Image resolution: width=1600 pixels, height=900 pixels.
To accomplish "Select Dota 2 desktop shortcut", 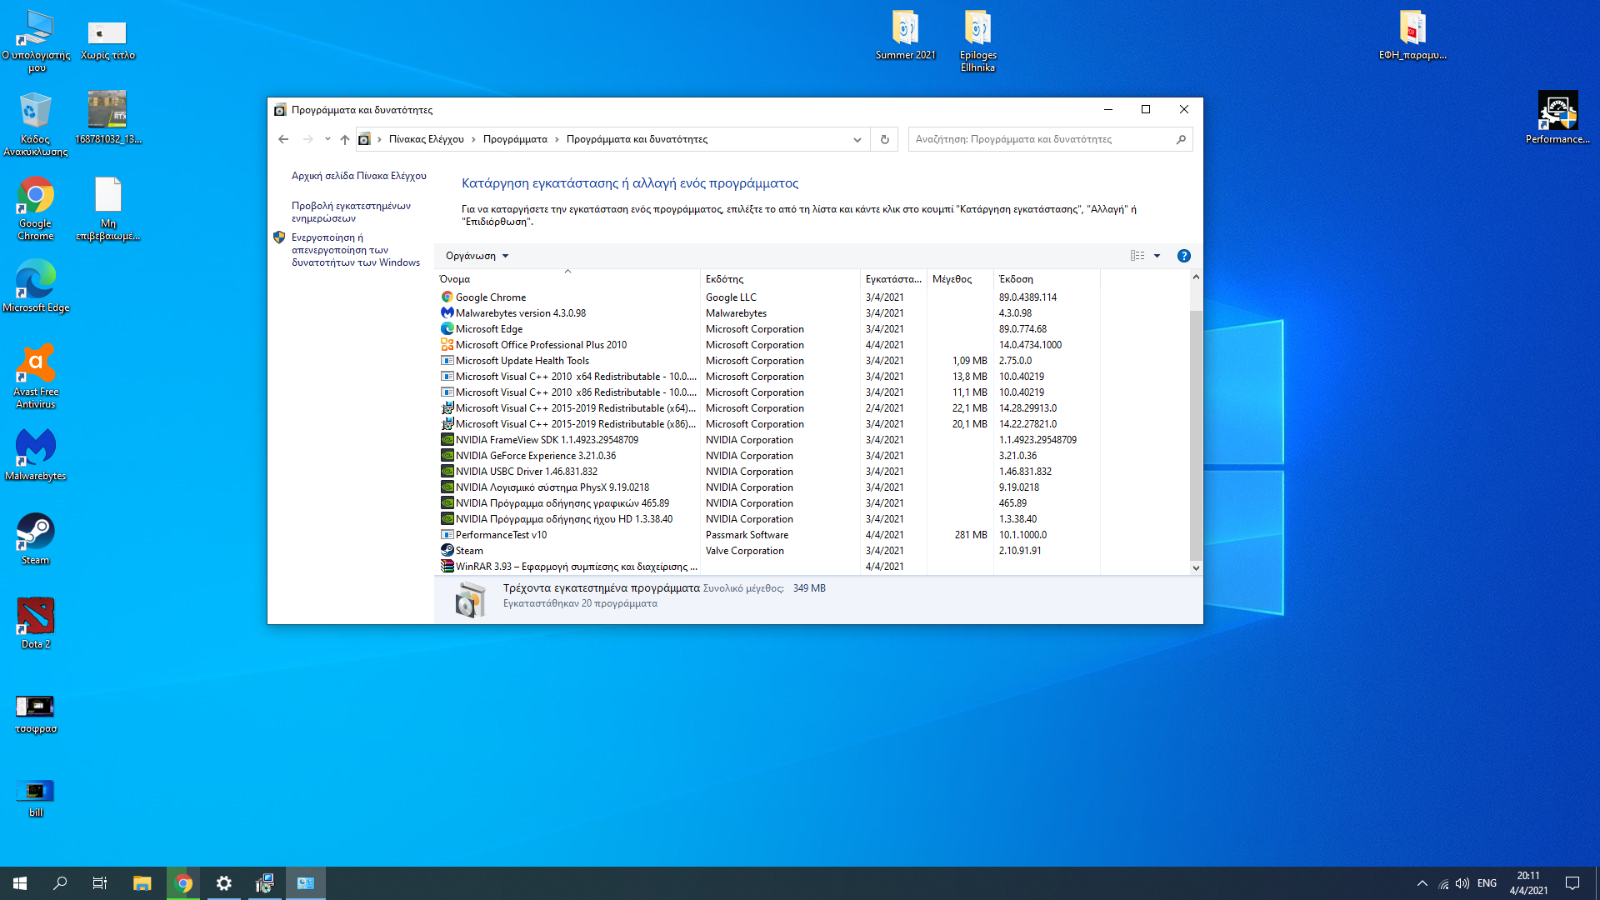I will 36,623.
